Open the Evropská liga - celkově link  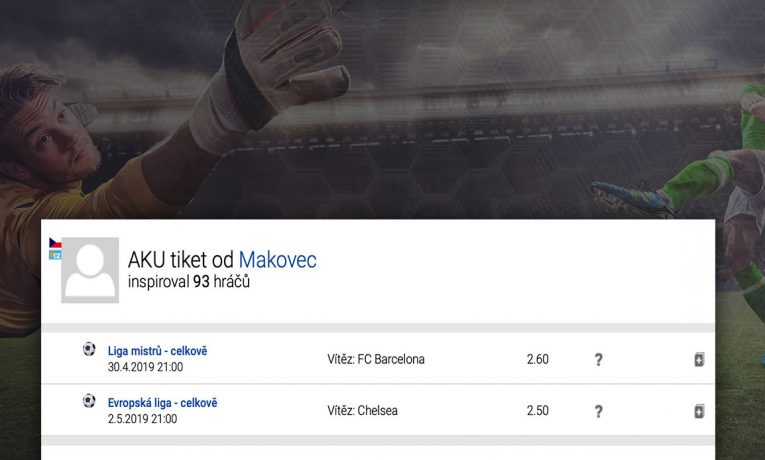[162, 403]
